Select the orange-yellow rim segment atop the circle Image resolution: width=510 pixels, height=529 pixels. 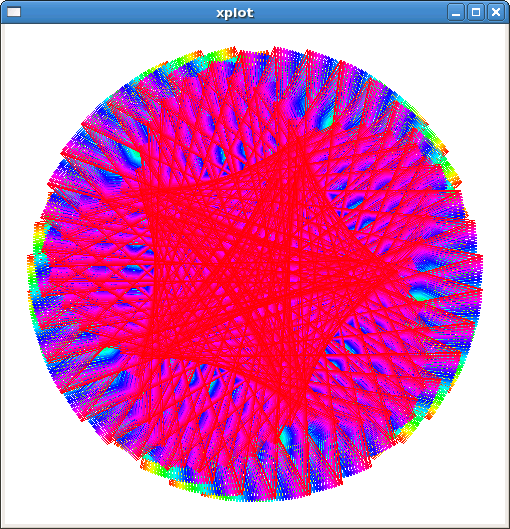click(x=216, y=54)
